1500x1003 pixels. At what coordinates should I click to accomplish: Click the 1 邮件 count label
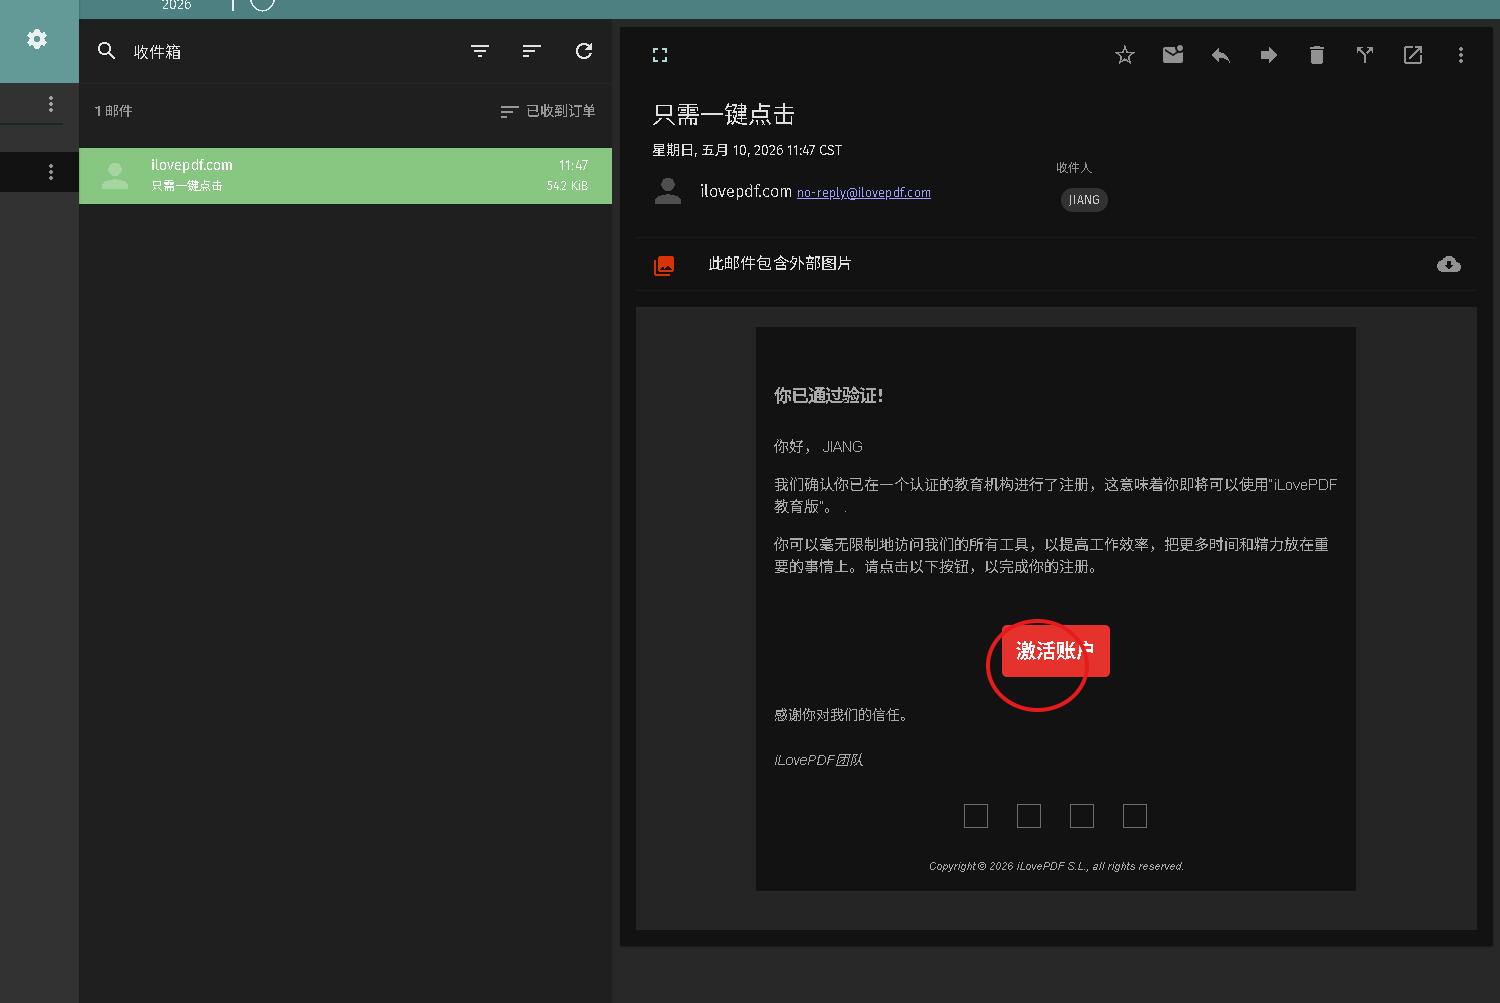[113, 111]
